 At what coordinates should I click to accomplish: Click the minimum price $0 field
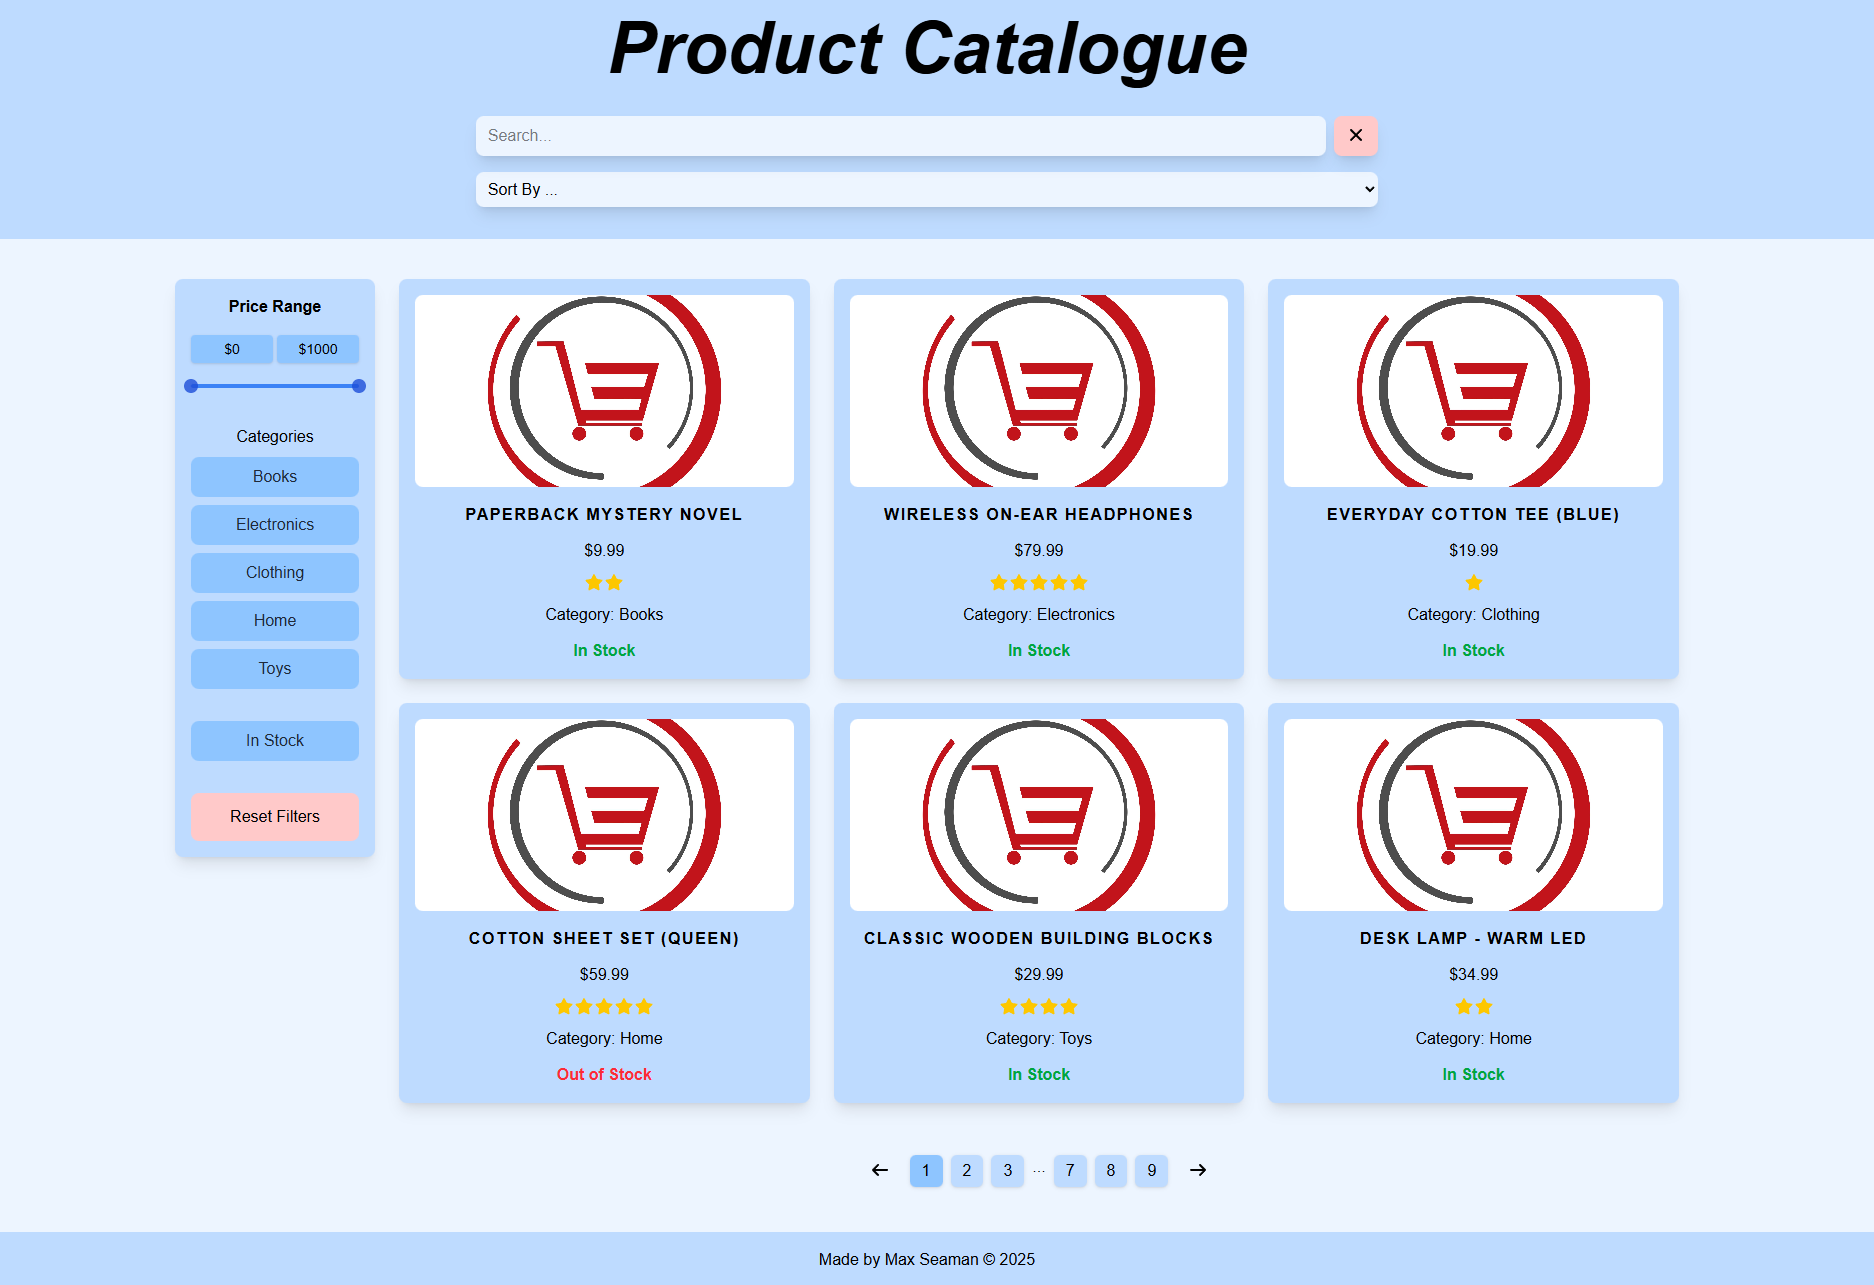pos(232,349)
